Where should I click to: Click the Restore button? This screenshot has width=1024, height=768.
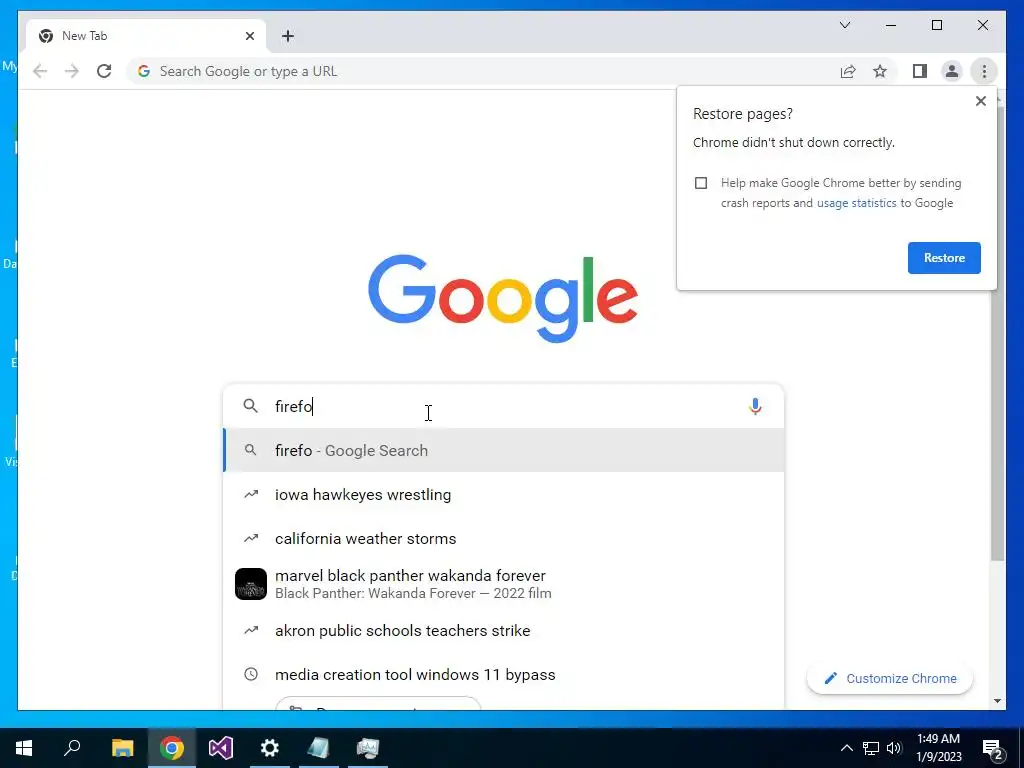coord(944,258)
